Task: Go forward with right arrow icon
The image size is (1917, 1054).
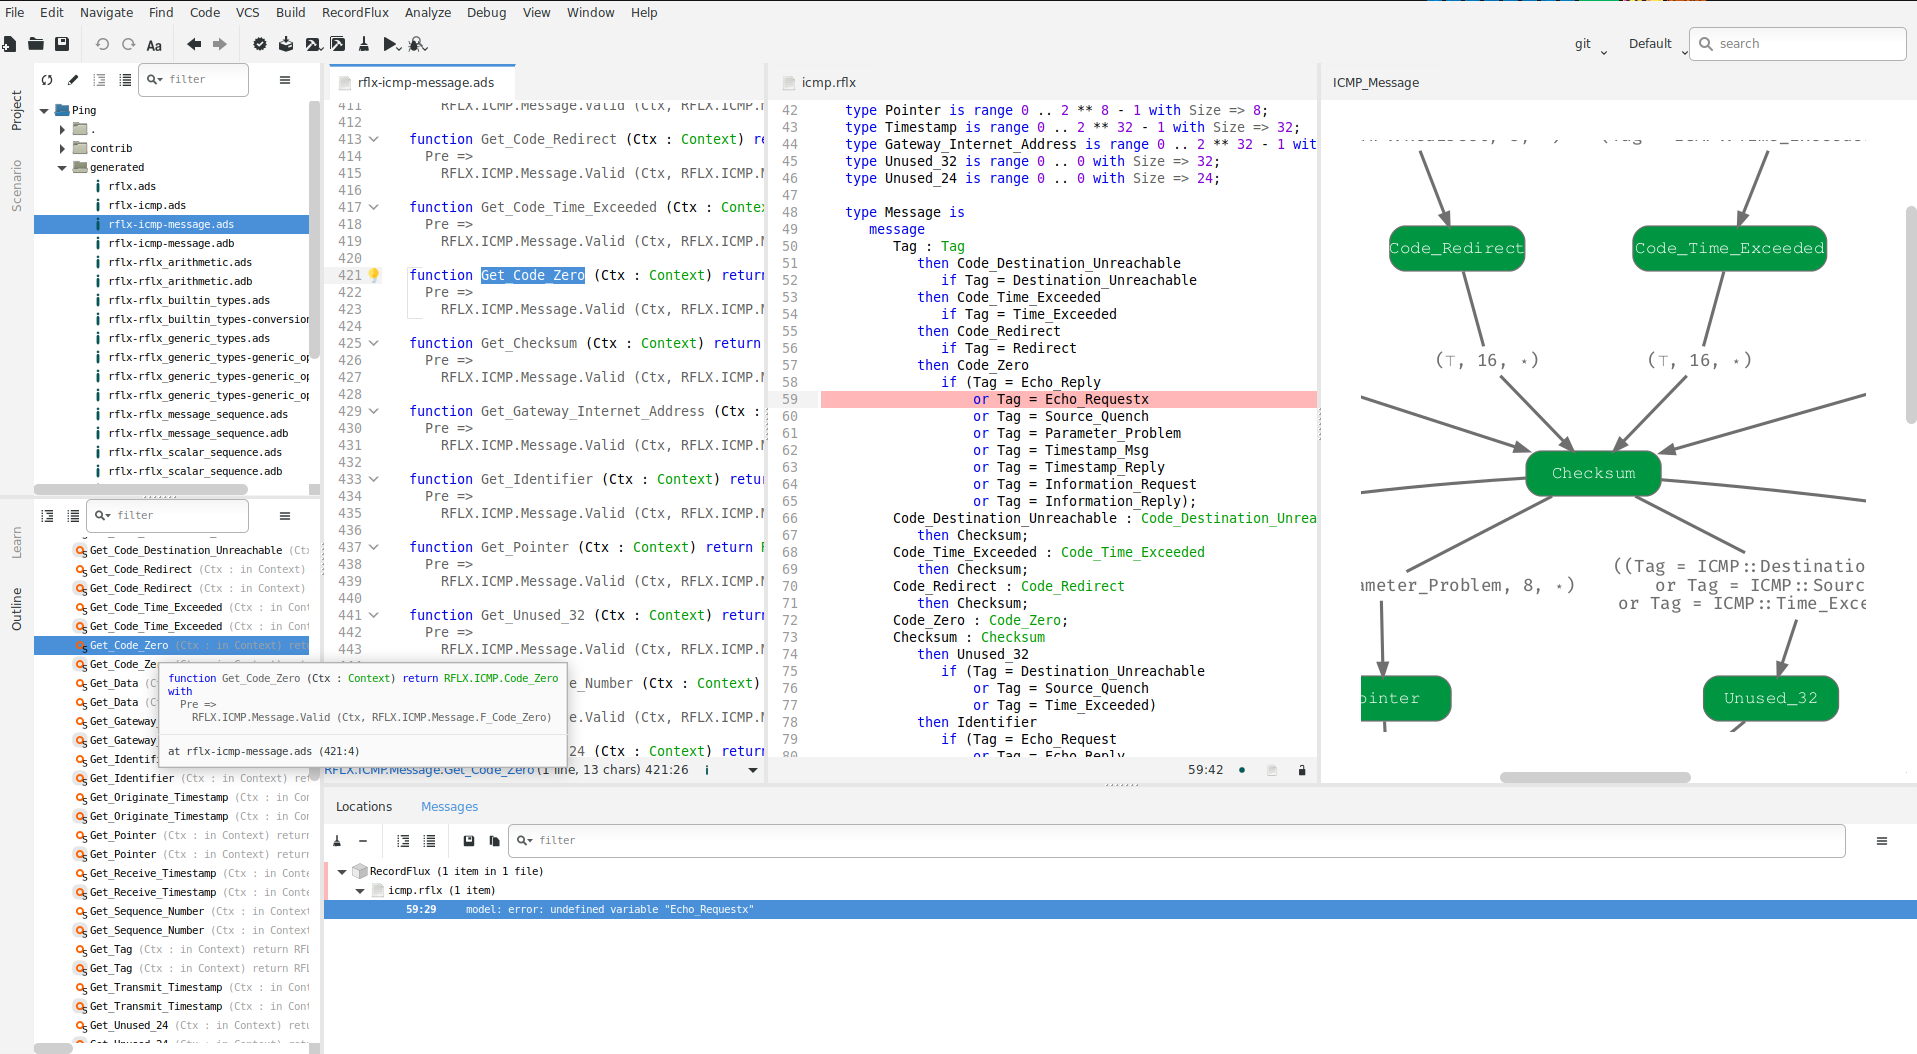Action: point(220,44)
